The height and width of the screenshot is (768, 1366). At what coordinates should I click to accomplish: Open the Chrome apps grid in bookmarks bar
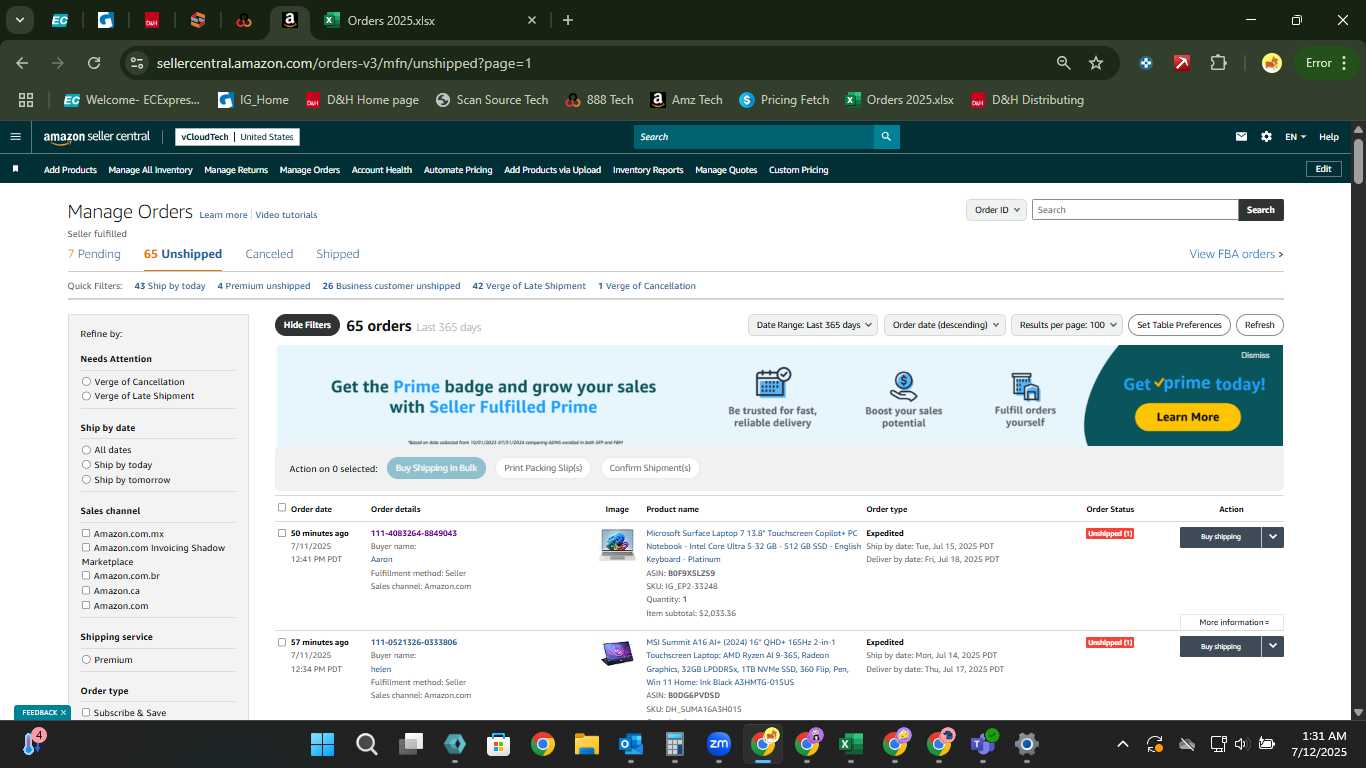pos(26,100)
